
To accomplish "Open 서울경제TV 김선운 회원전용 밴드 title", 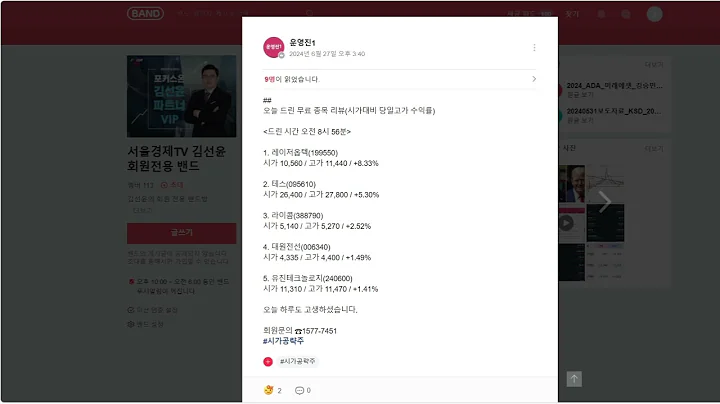I will pos(177,158).
